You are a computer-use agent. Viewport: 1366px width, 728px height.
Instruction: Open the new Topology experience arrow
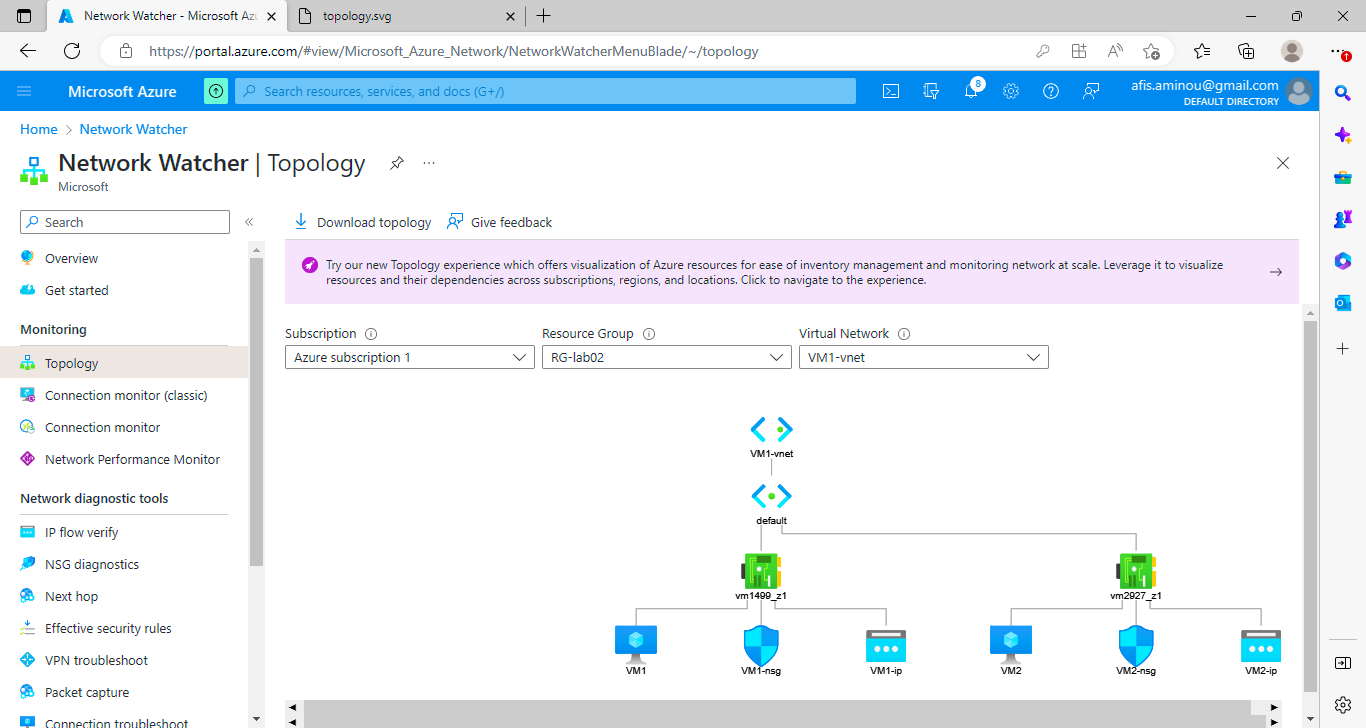[1276, 272]
